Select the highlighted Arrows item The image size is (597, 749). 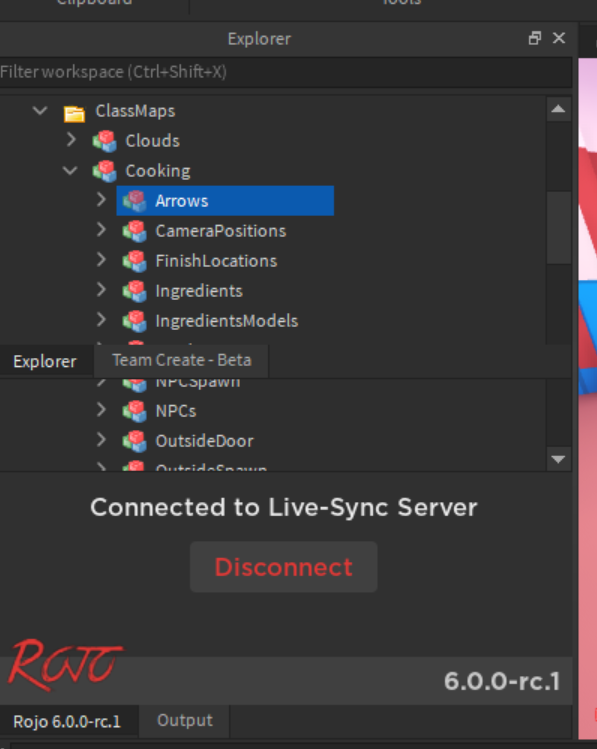(225, 201)
